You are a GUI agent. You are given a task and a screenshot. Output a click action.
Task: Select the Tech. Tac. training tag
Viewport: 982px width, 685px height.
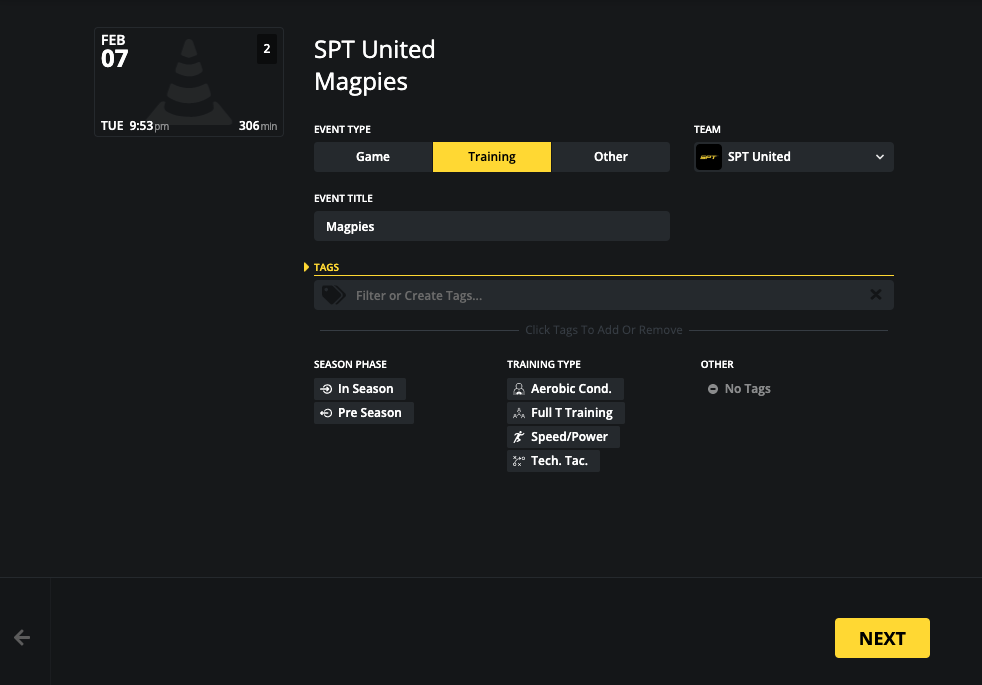tap(553, 460)
